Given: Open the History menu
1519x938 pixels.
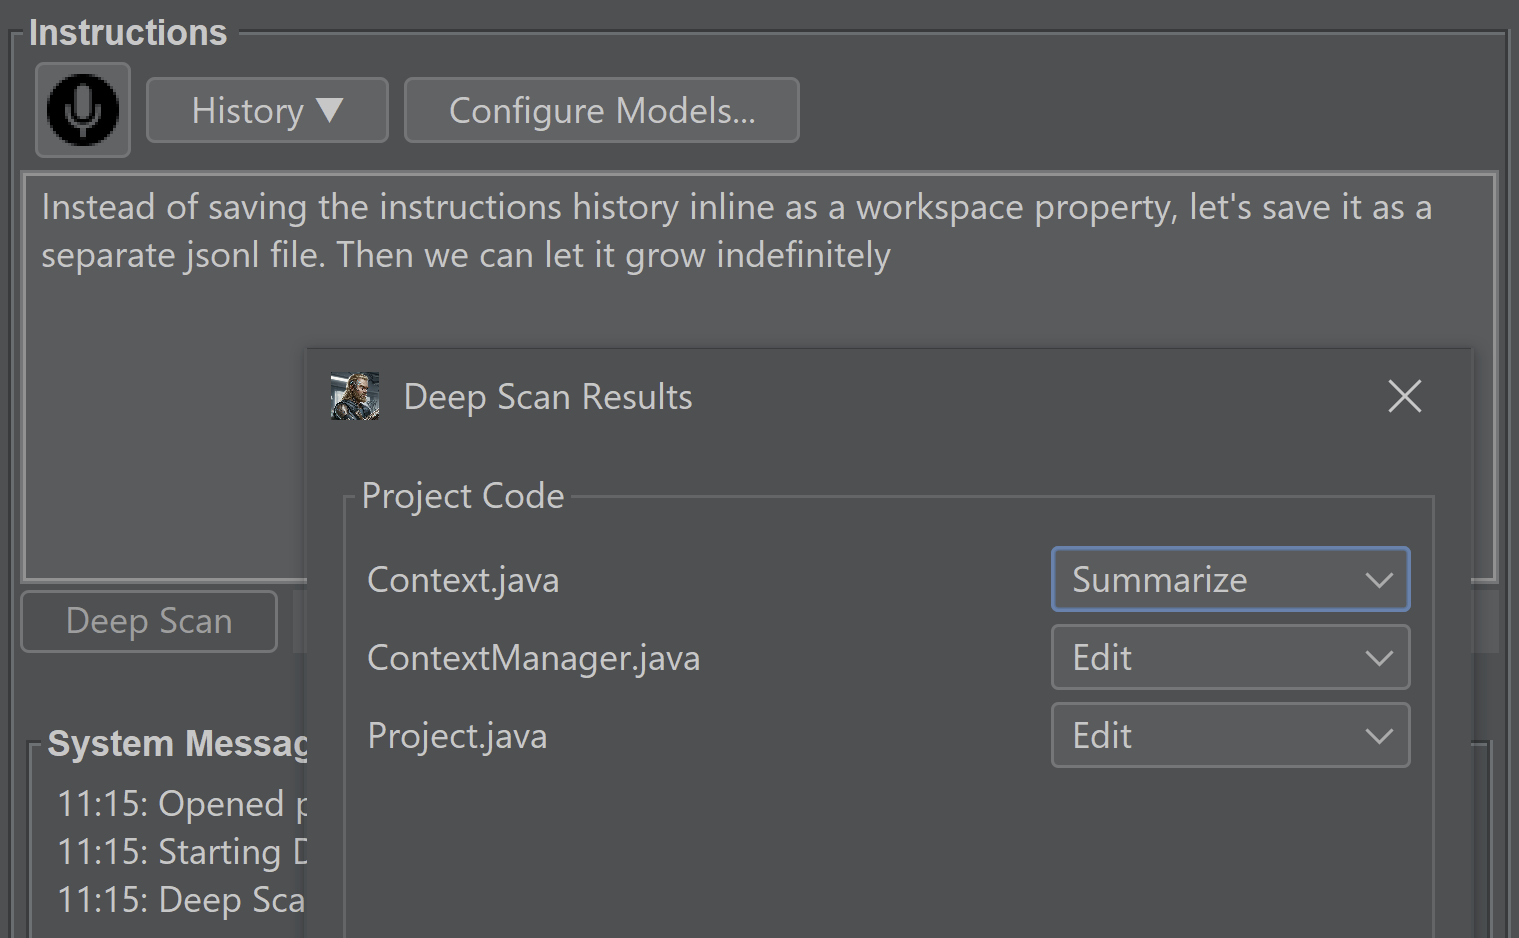Looking at the screenshot, I should coord(266,110).
